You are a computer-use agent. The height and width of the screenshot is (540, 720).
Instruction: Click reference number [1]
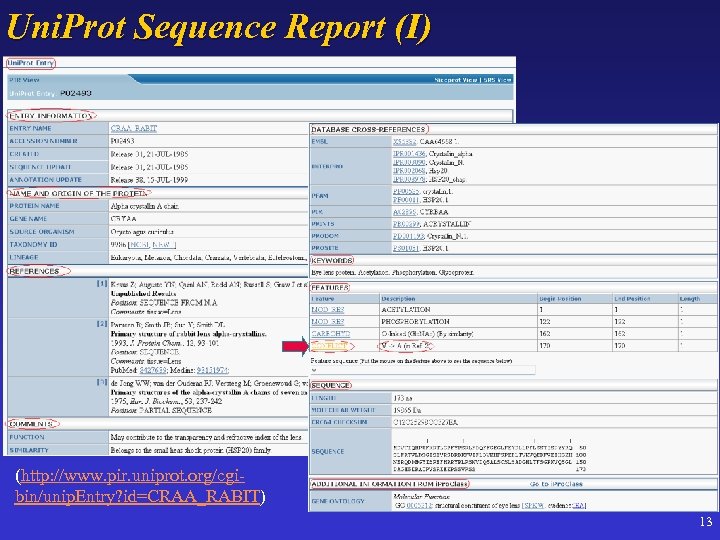click(x=102, y=284)
